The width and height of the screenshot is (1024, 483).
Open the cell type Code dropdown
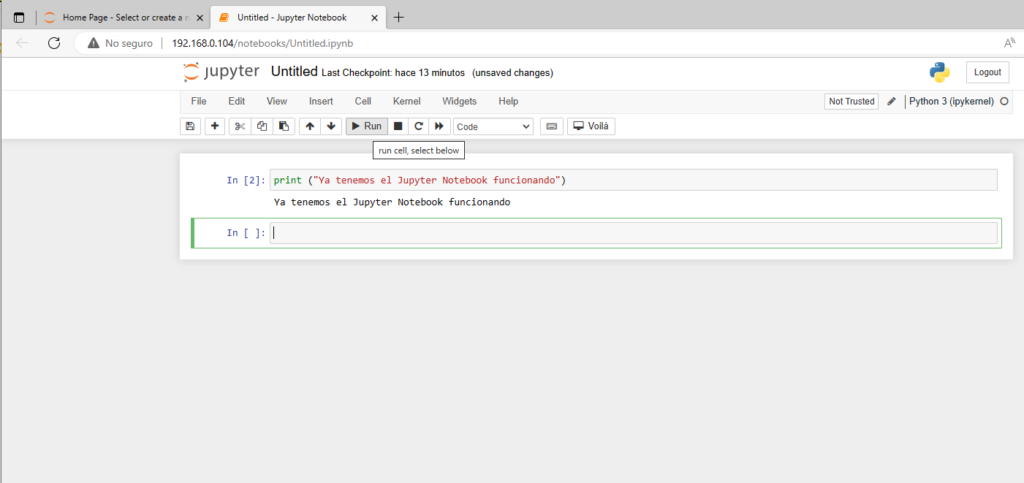pyautogui.click(x=493, y=127)
